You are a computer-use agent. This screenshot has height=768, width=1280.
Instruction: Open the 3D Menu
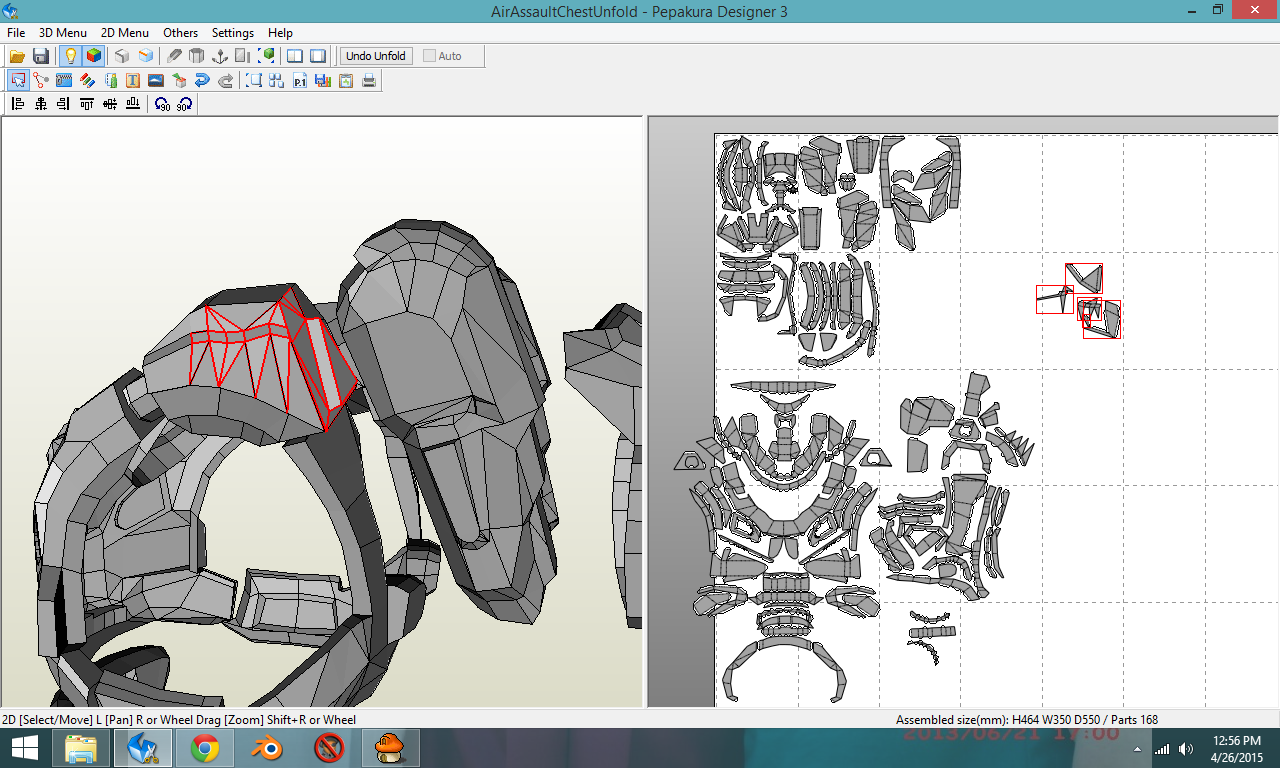[63, 33]
